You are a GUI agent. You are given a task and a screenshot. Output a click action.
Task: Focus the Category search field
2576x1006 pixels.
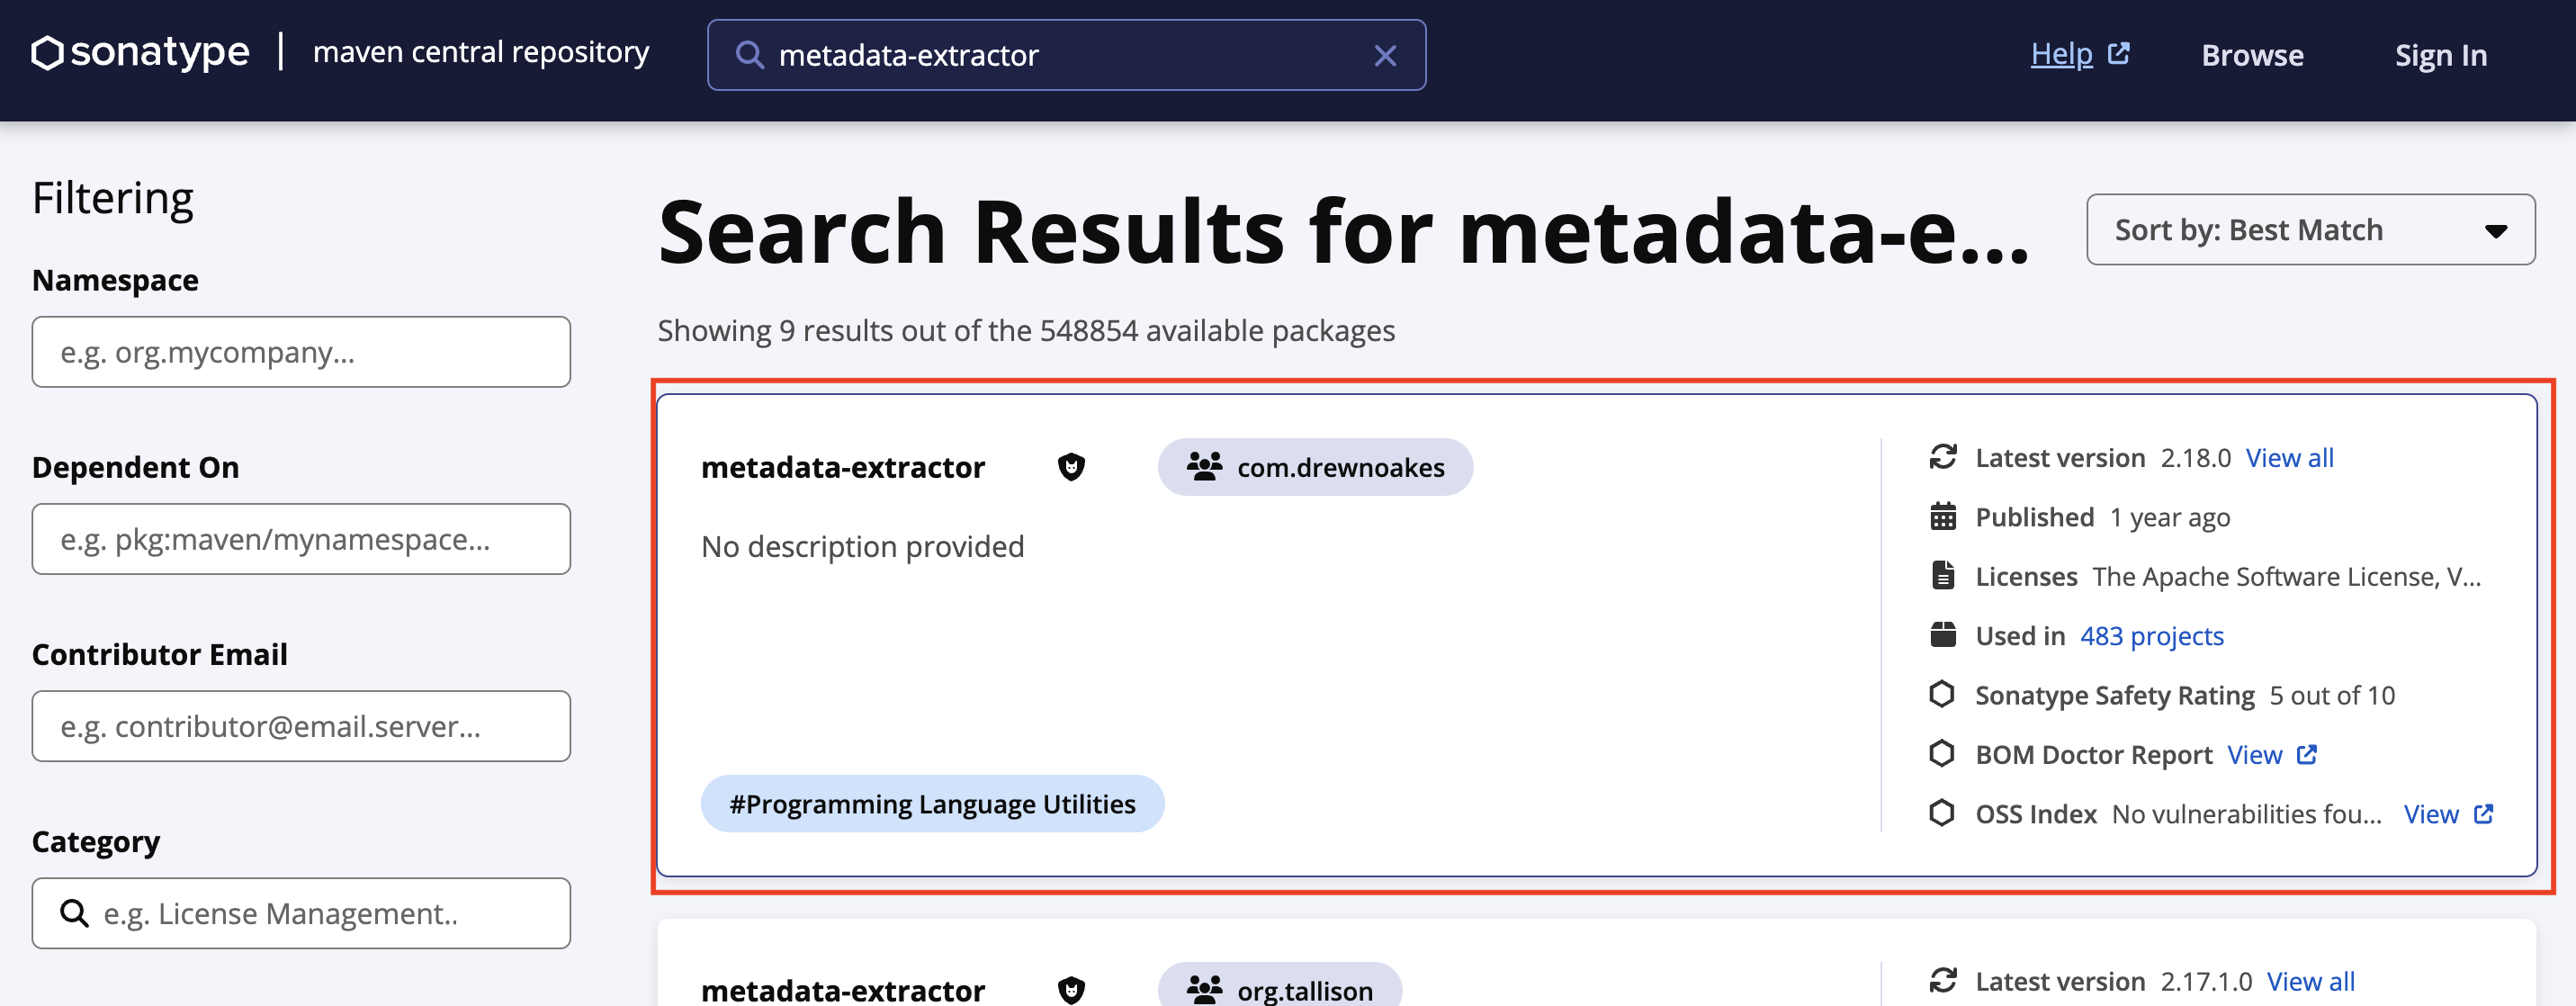(x=301, y=913)
